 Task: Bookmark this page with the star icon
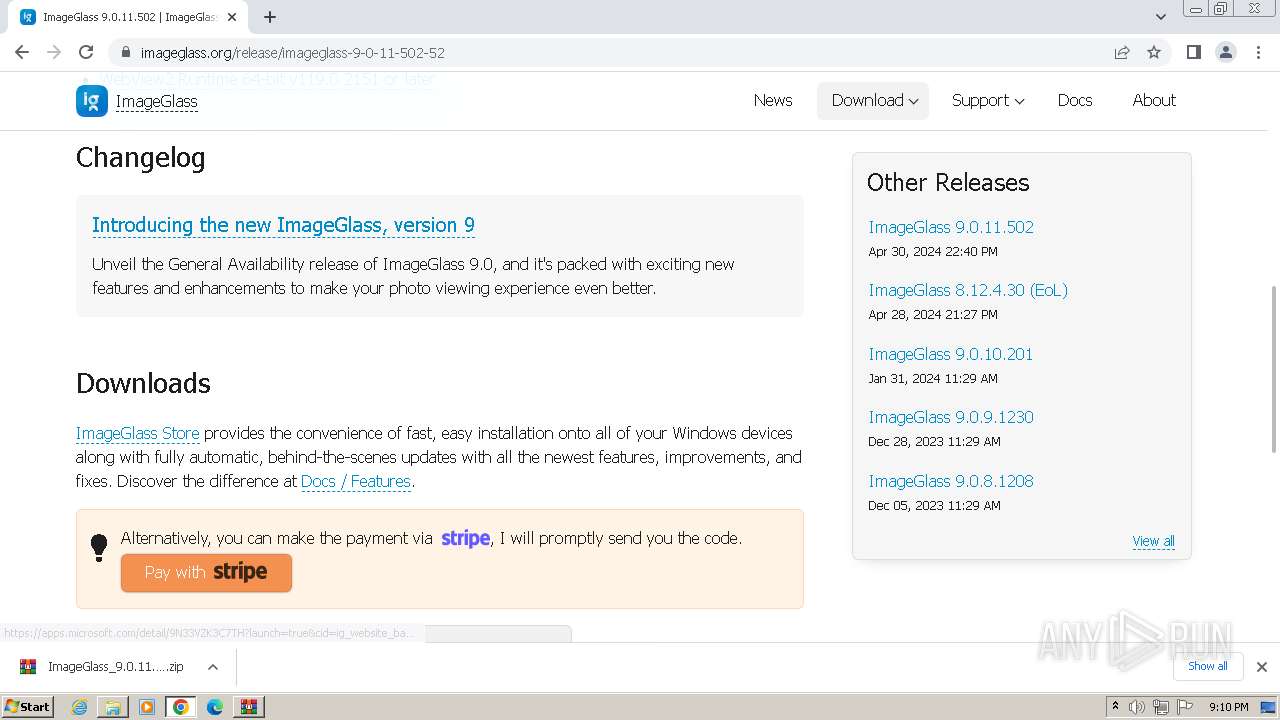point(1154,52)
